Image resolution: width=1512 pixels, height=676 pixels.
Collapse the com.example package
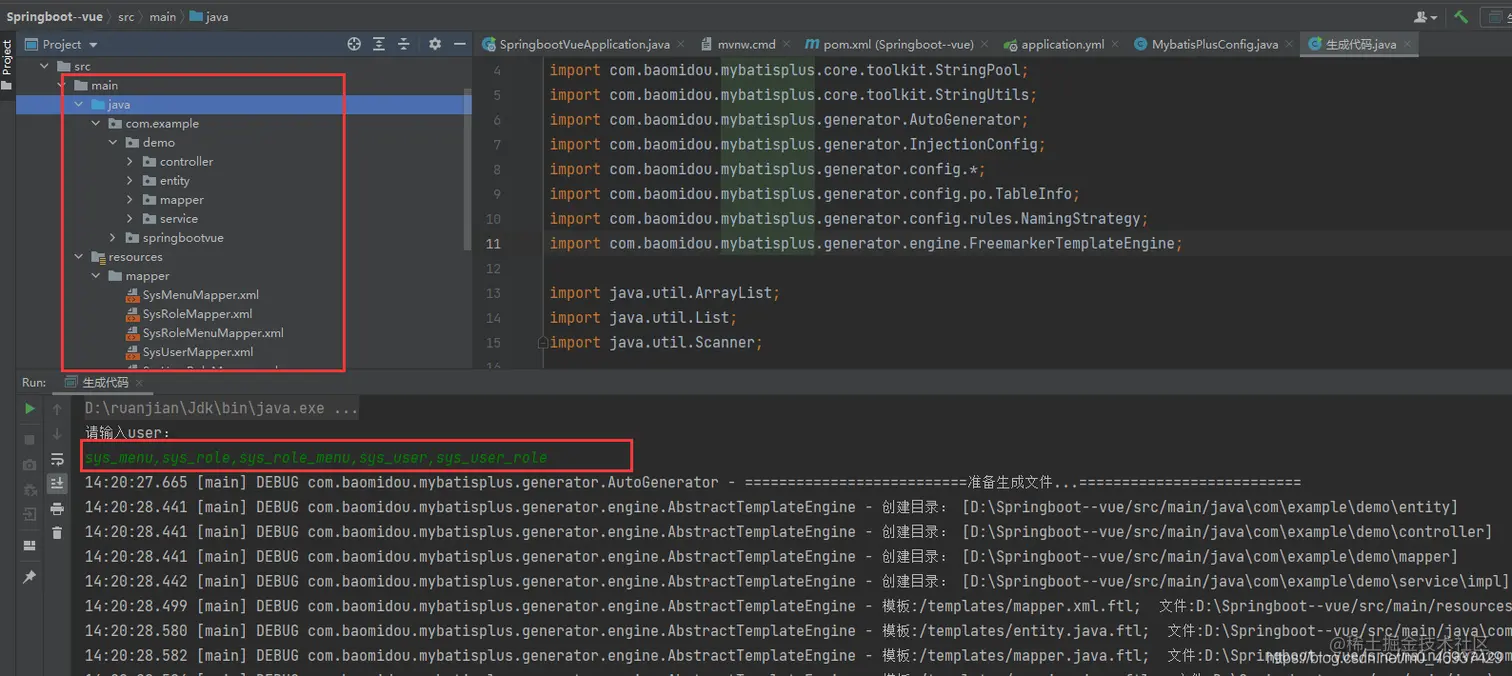[x=96, y=123]
